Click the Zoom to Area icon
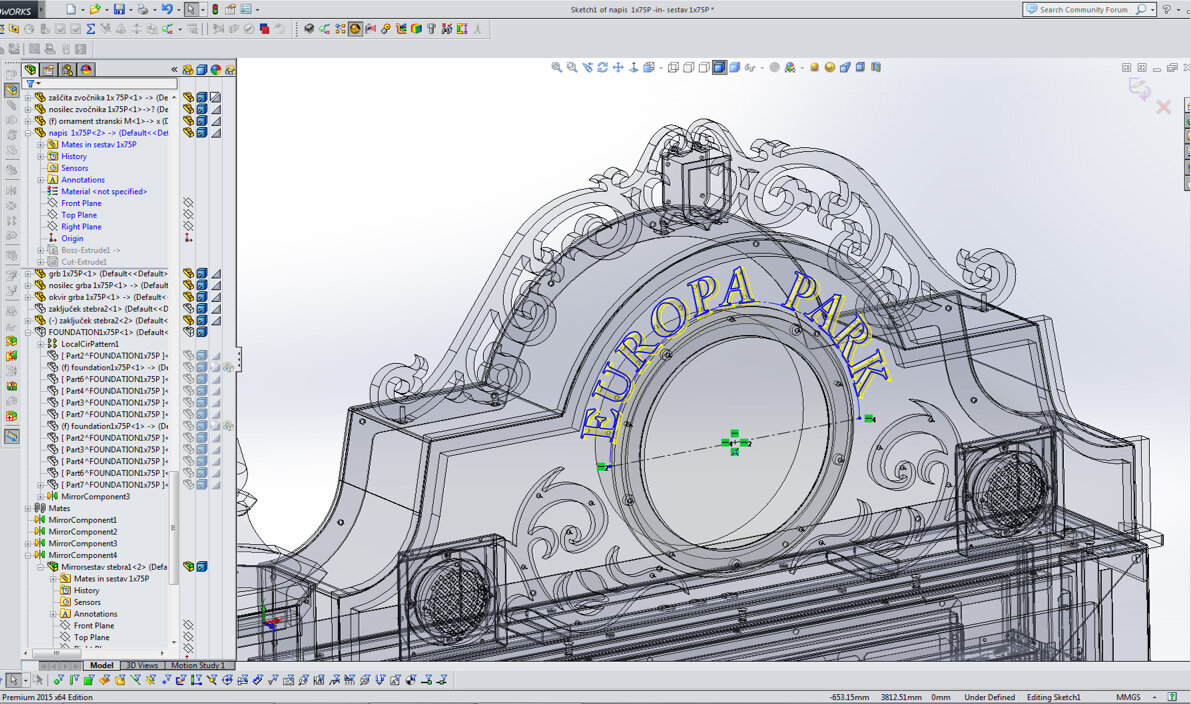 click(572, 68)
